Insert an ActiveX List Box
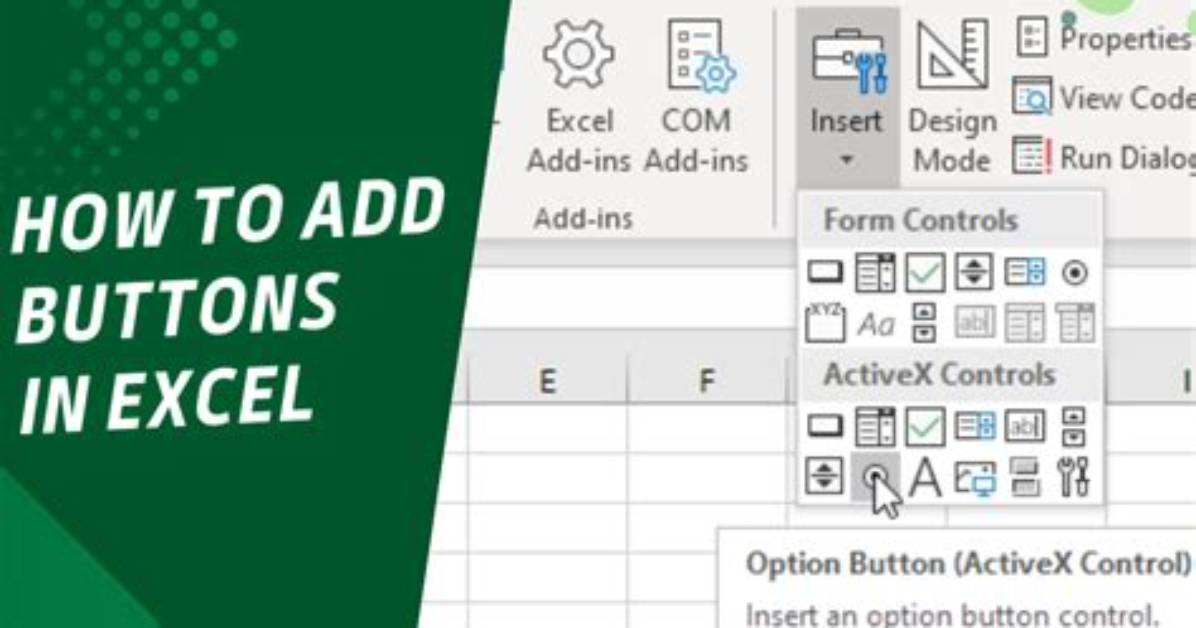 pyautogui.click(x=975, y=426)
